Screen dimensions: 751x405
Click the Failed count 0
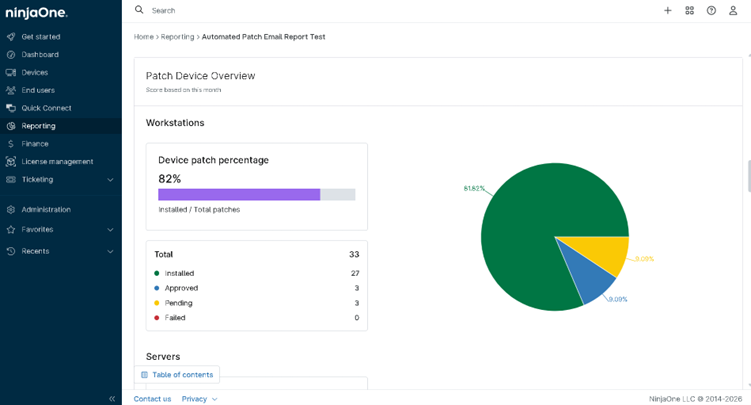tap(357, 317)
